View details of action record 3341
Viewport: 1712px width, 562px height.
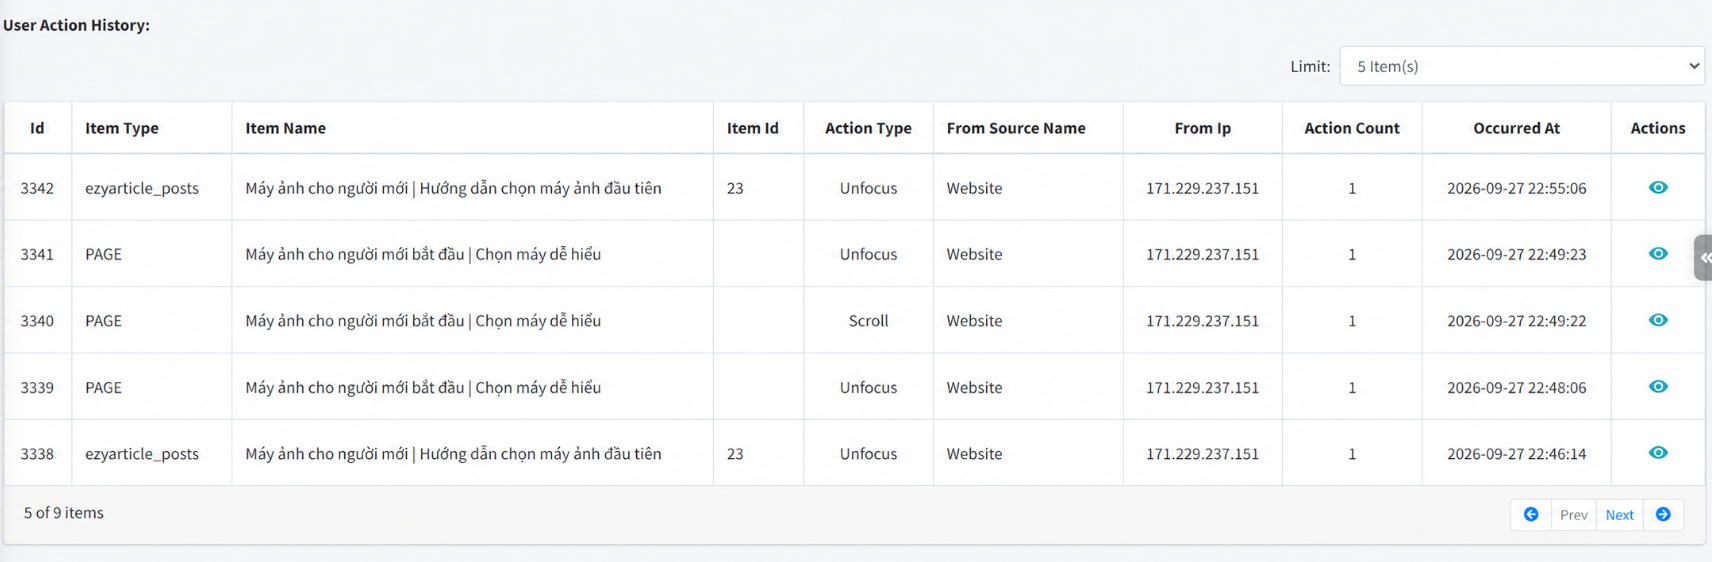point(1657,253)
